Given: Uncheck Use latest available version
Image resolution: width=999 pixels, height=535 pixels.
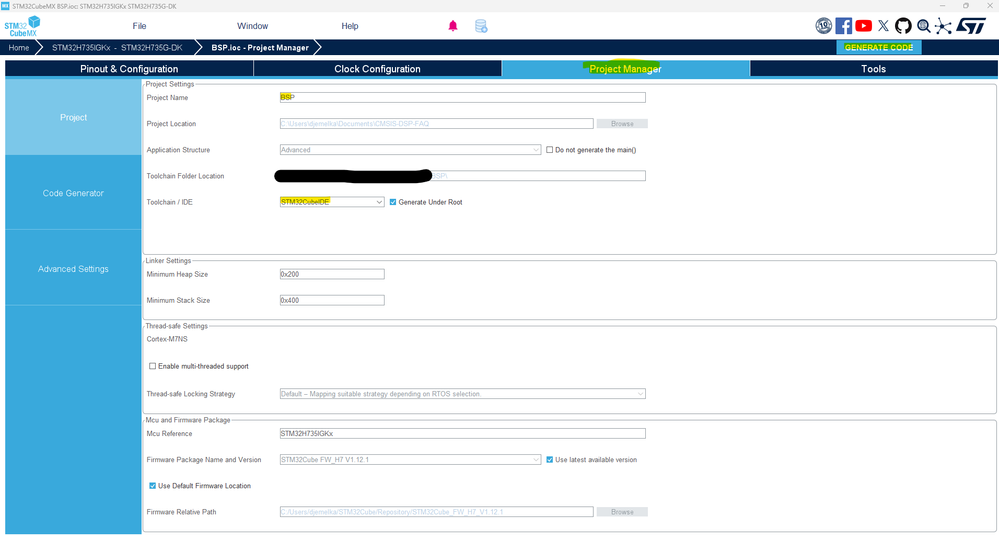Looking at the screenshot, I should coord(550,459).
